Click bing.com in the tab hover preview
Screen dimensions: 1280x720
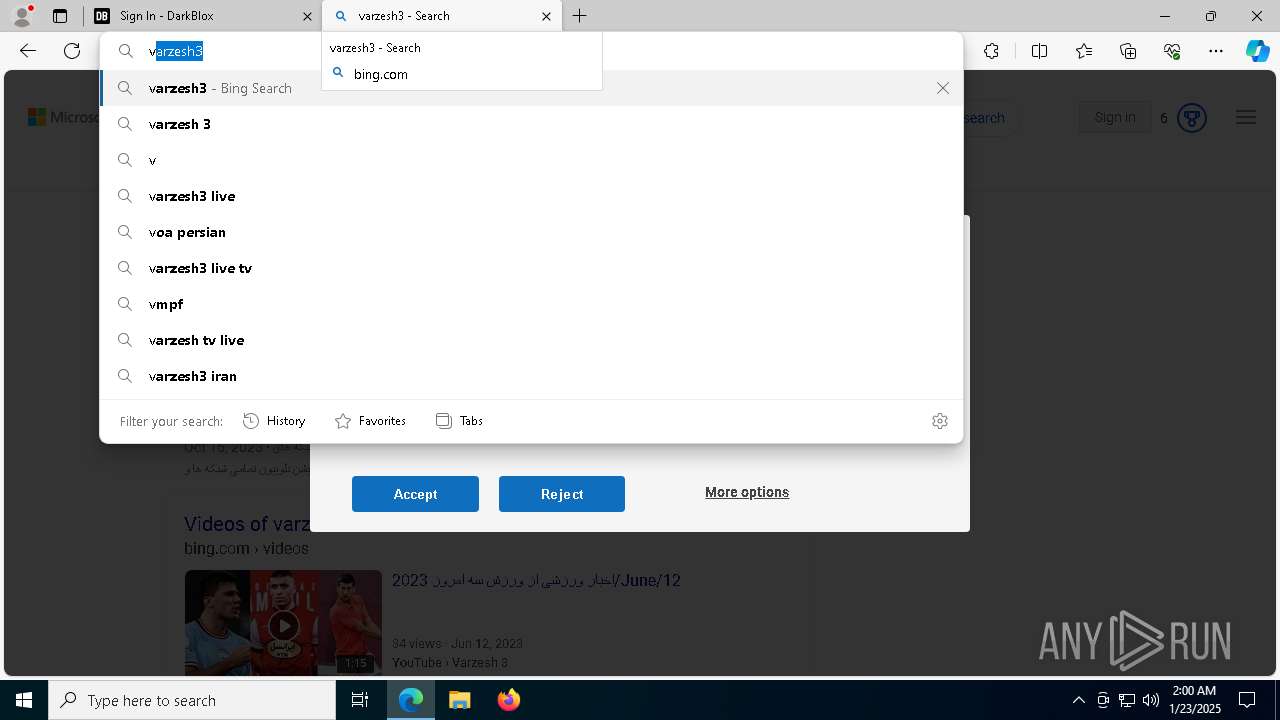[380, 74]
